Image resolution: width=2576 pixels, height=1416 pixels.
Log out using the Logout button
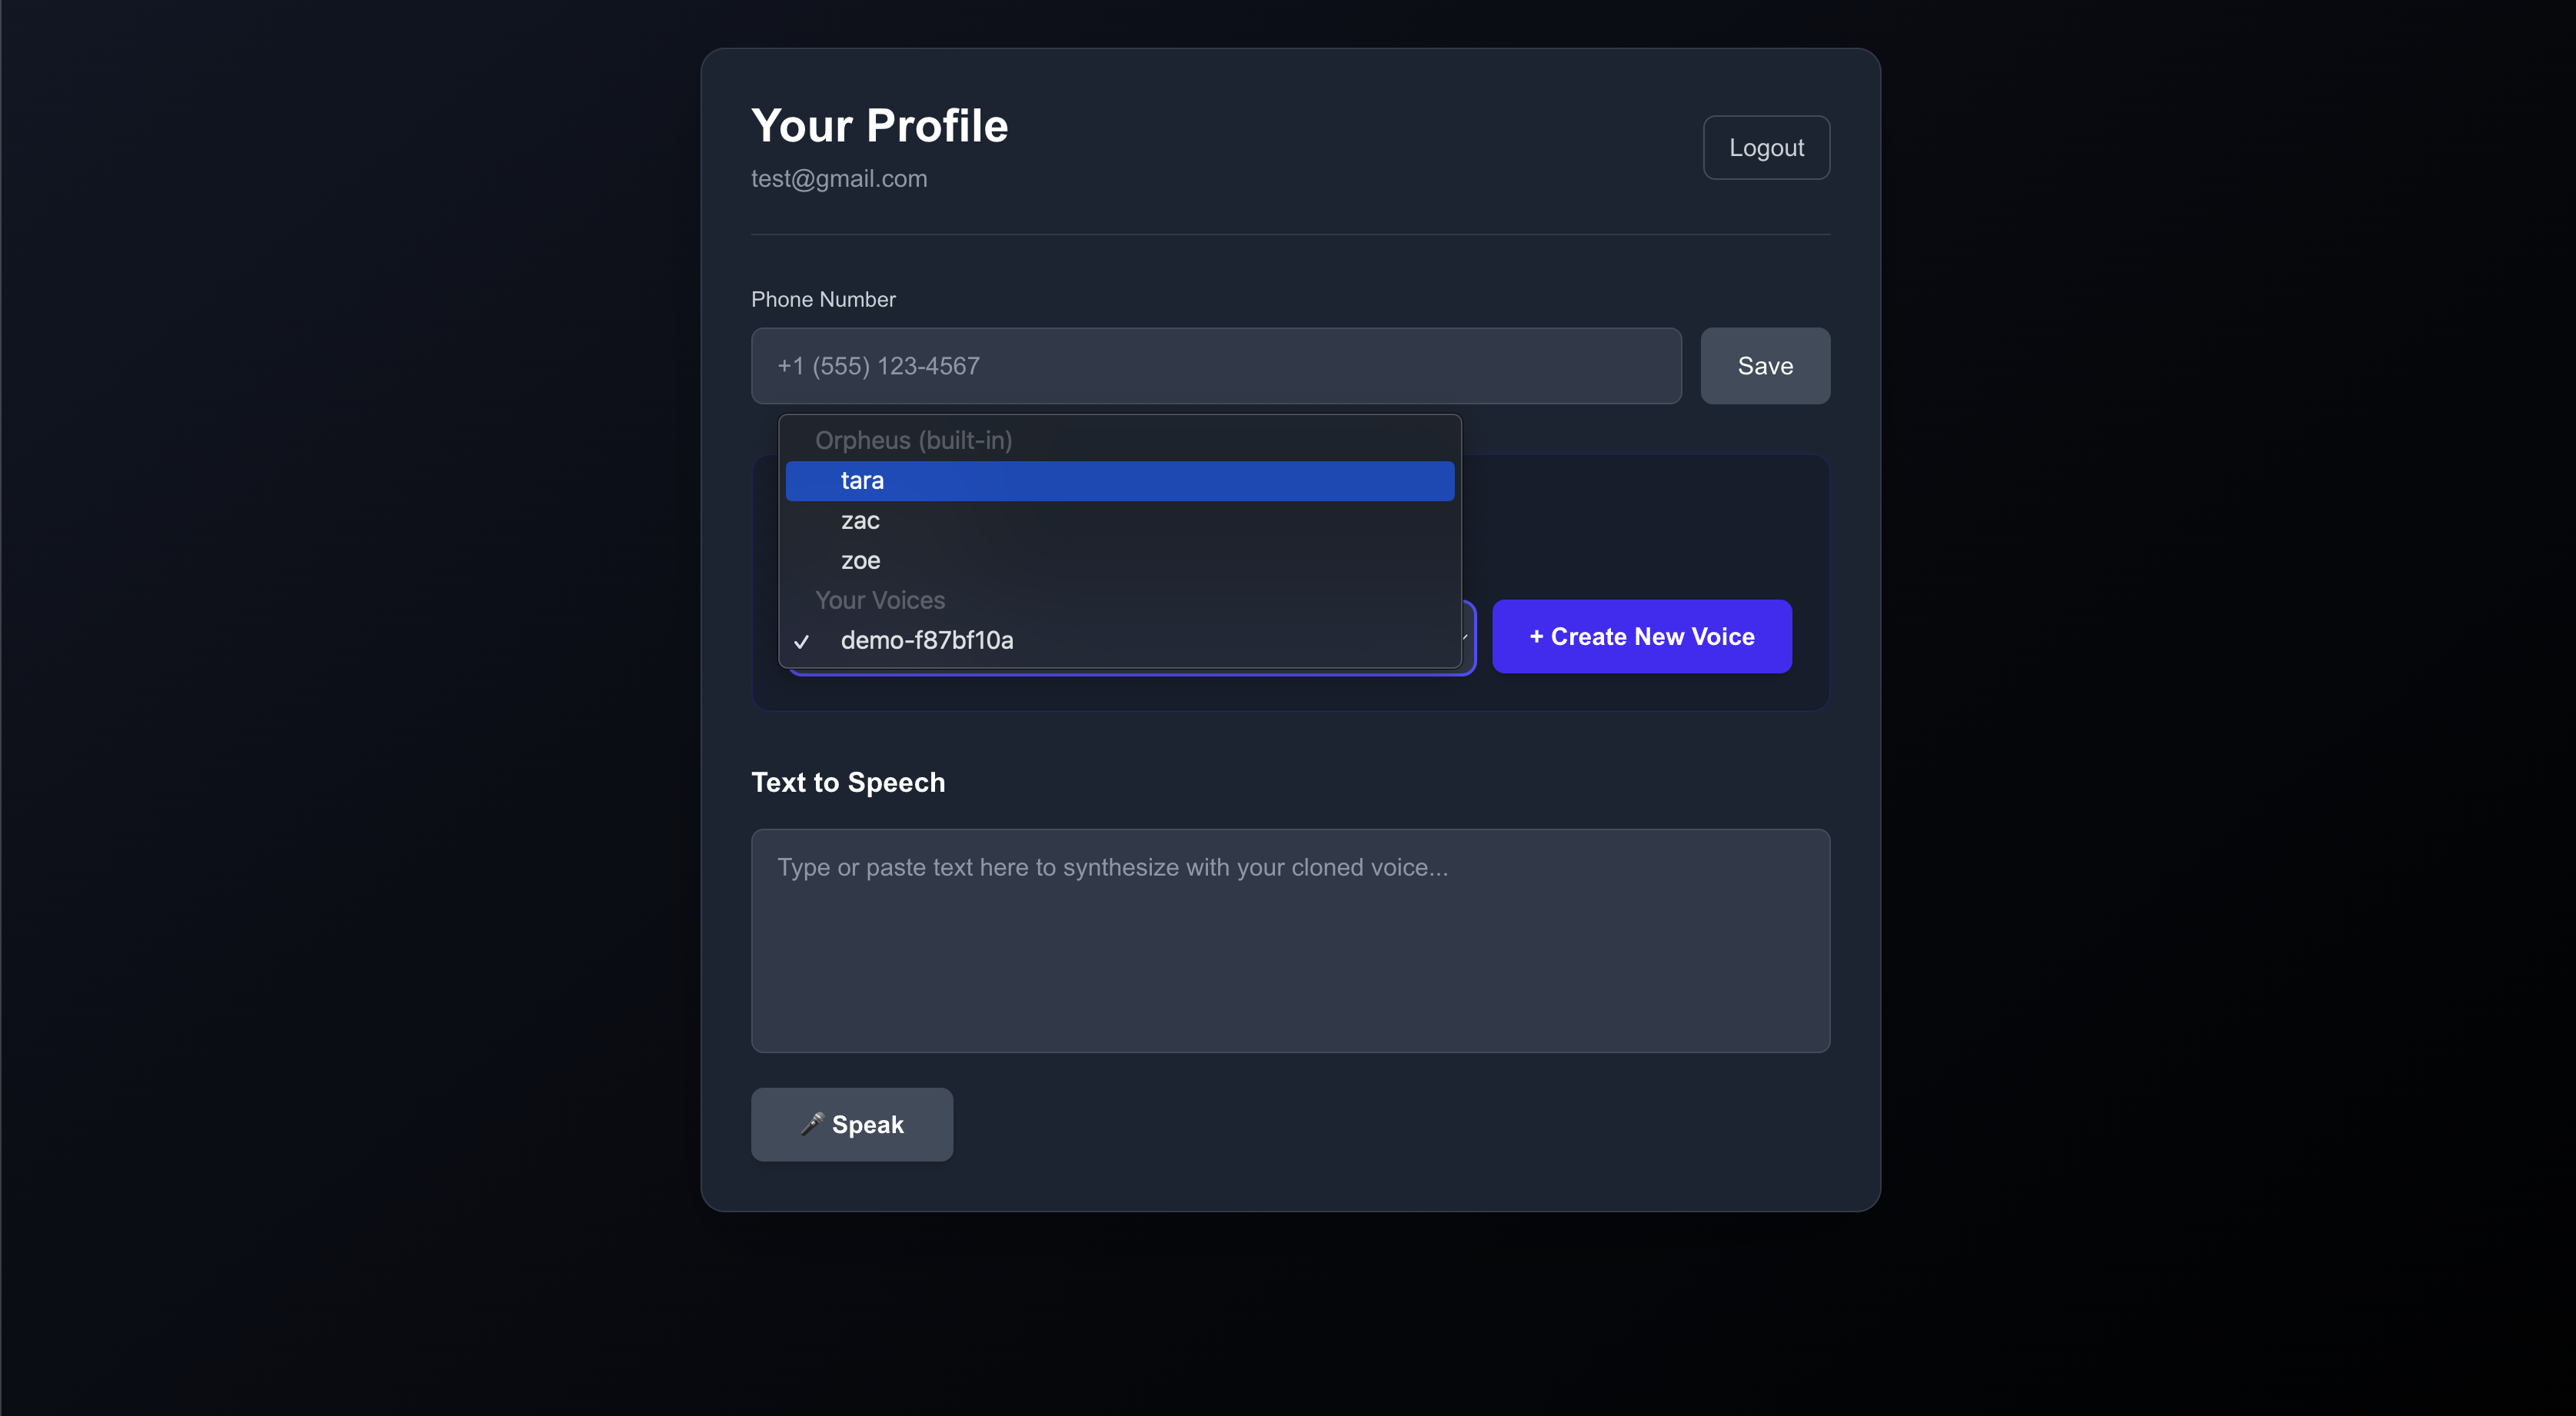pyautogui.click(x=1766, y=148)
